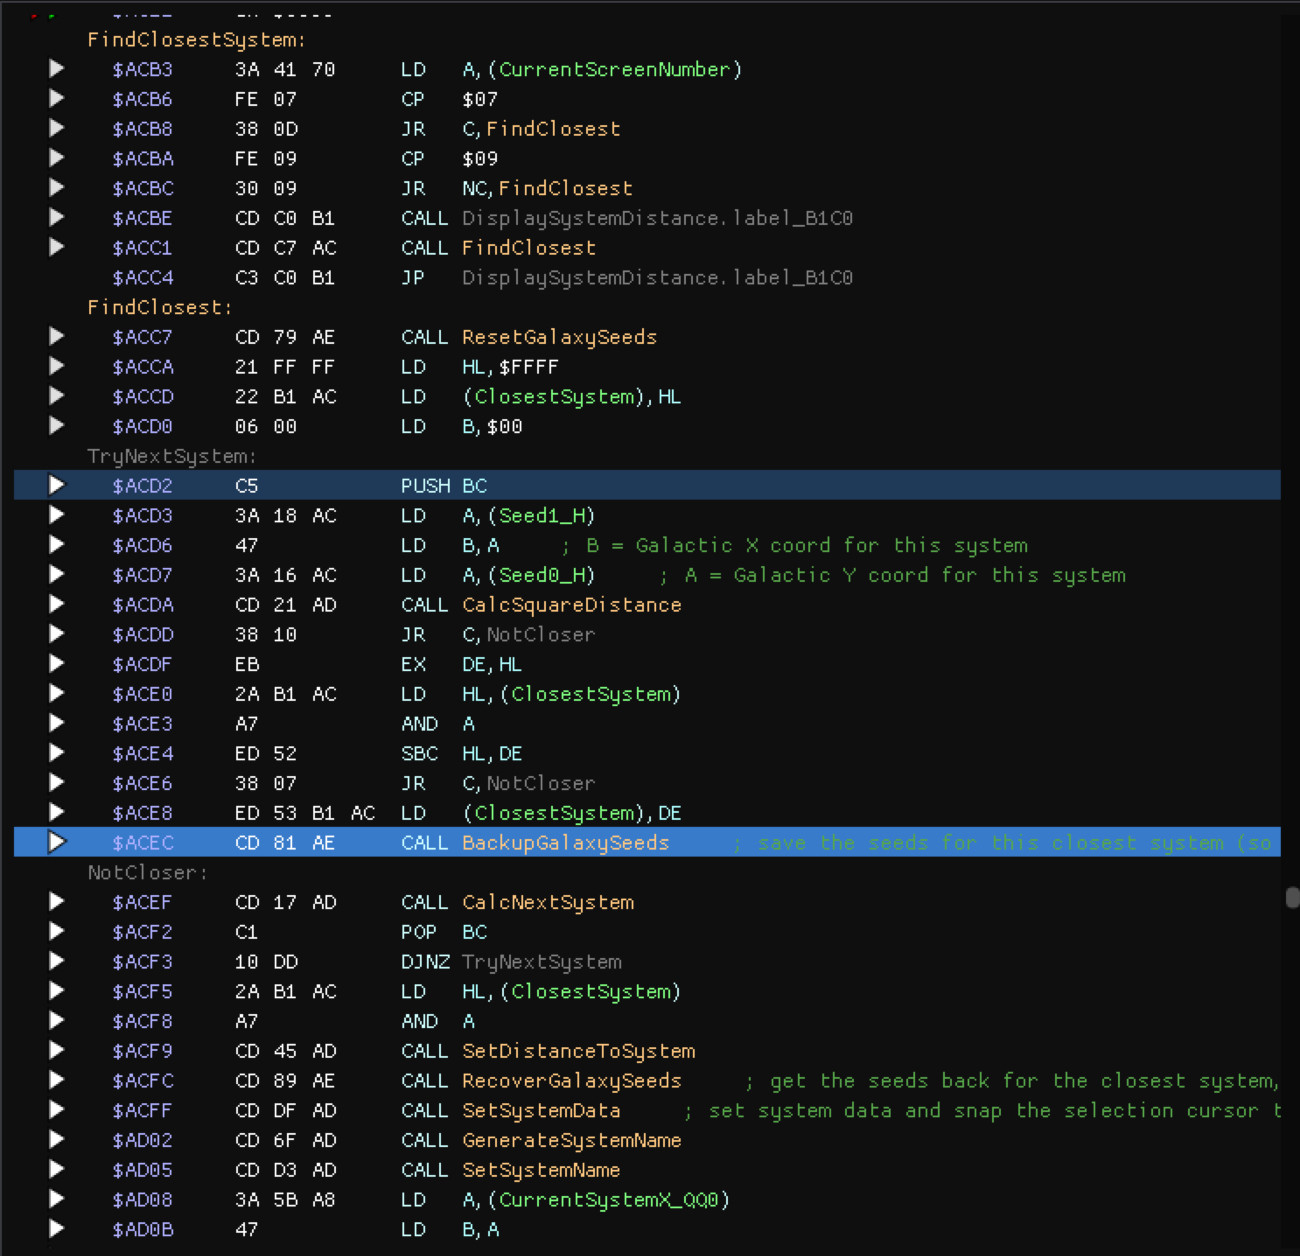Click the arrow marker beside address $AD0B

pos(57,1229)
